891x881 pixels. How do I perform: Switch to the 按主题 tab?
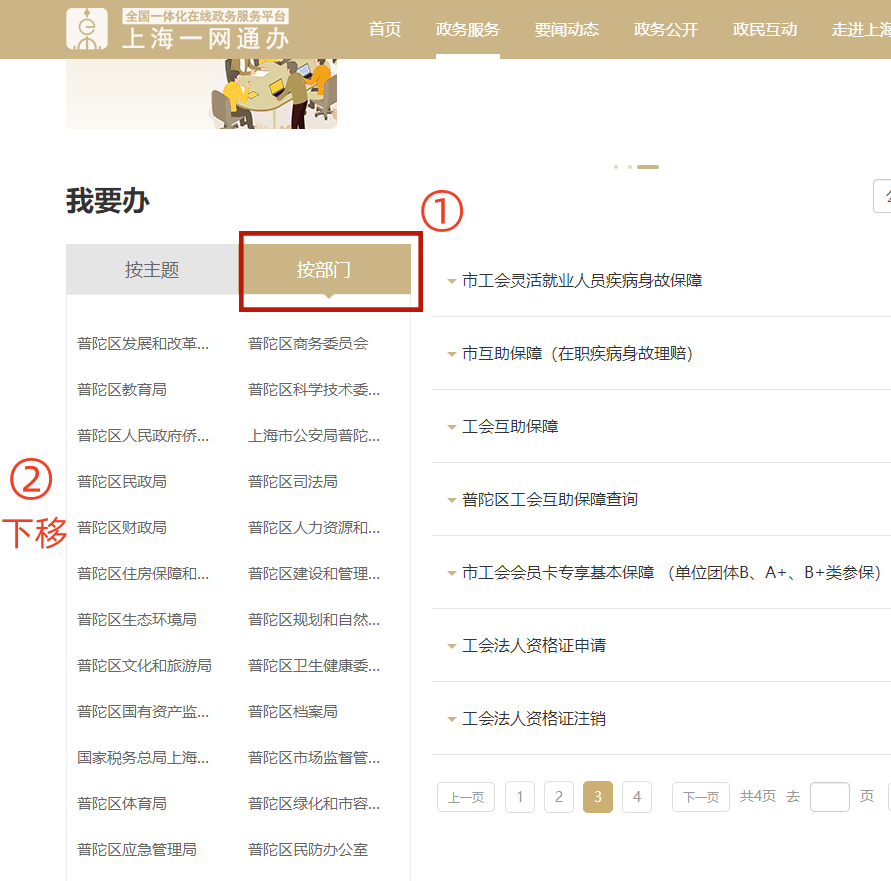point(152,270)
